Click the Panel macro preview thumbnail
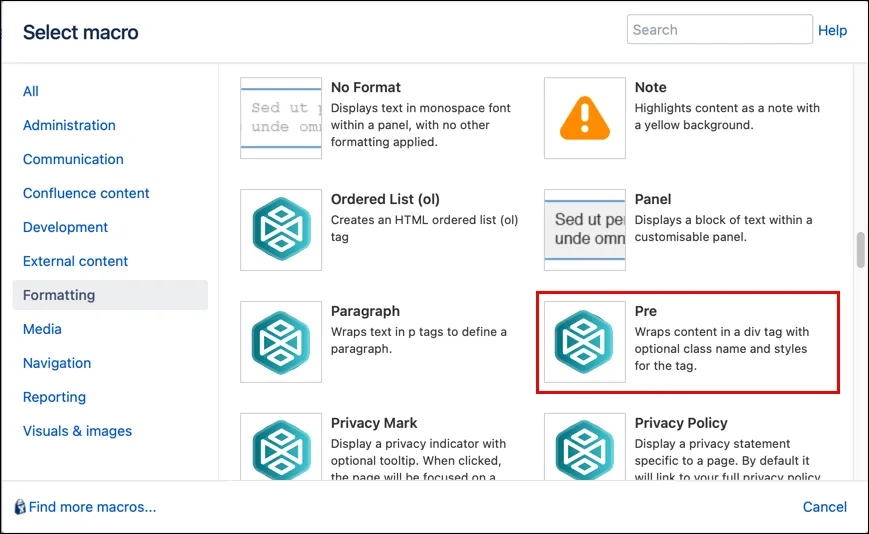 [585, 230]
